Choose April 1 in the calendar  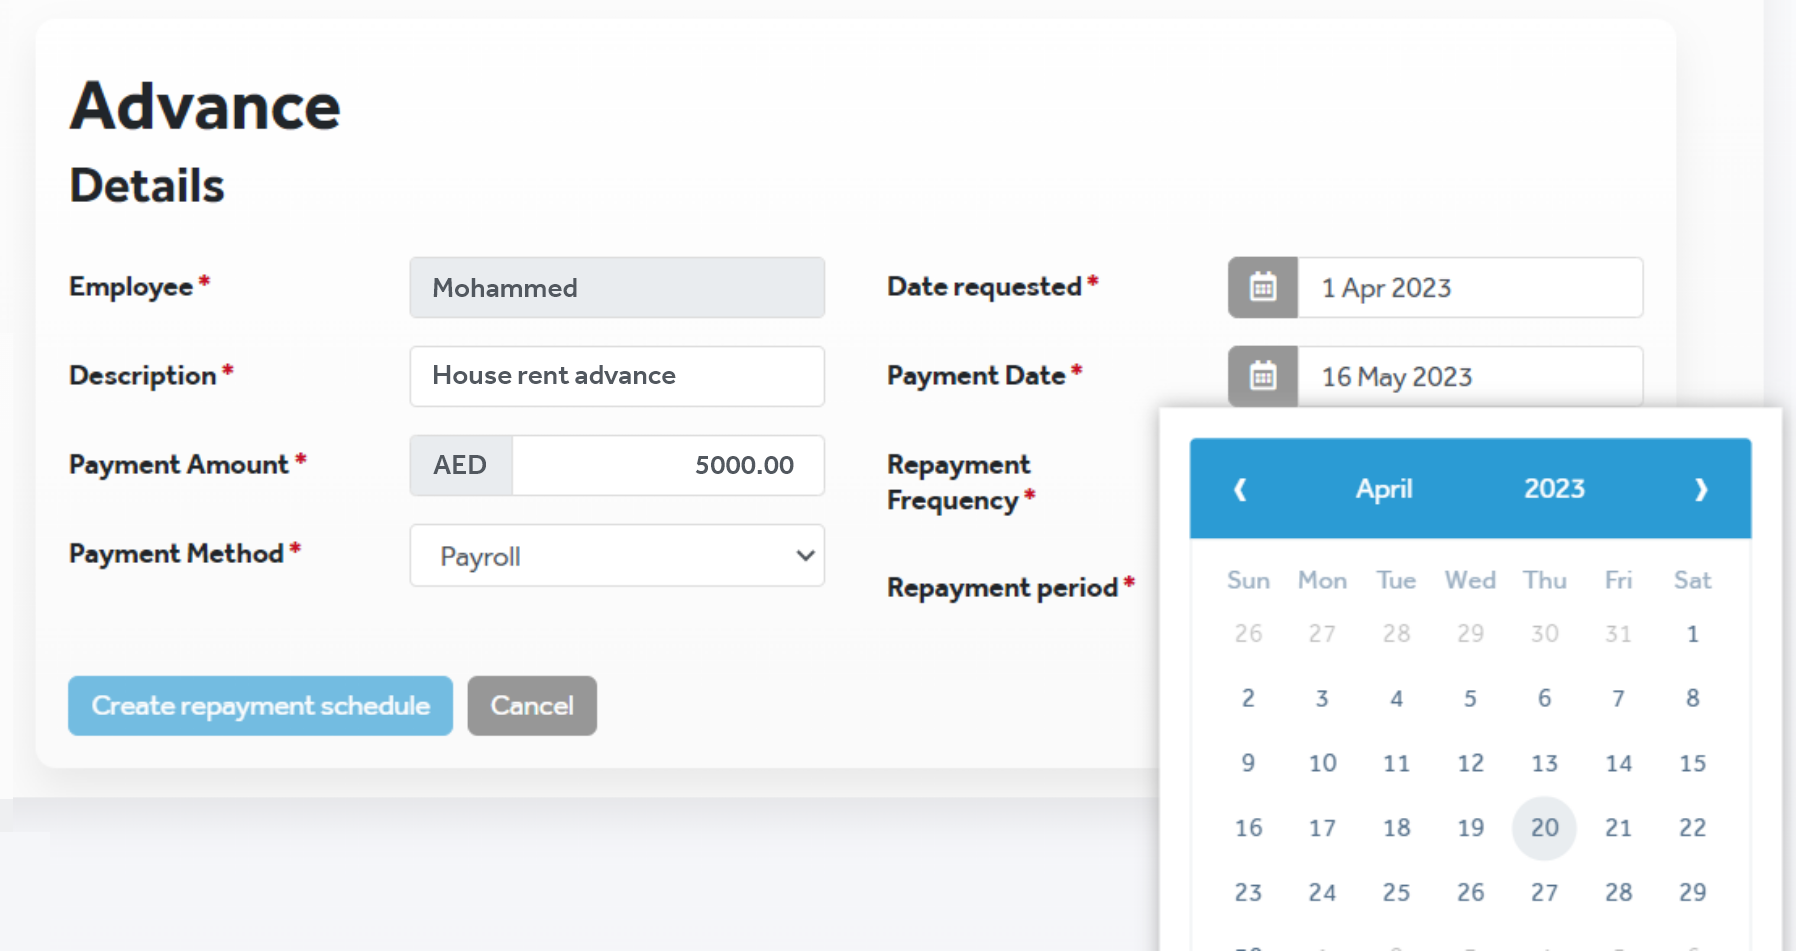pyautogui.click(x=1692, y=634)
